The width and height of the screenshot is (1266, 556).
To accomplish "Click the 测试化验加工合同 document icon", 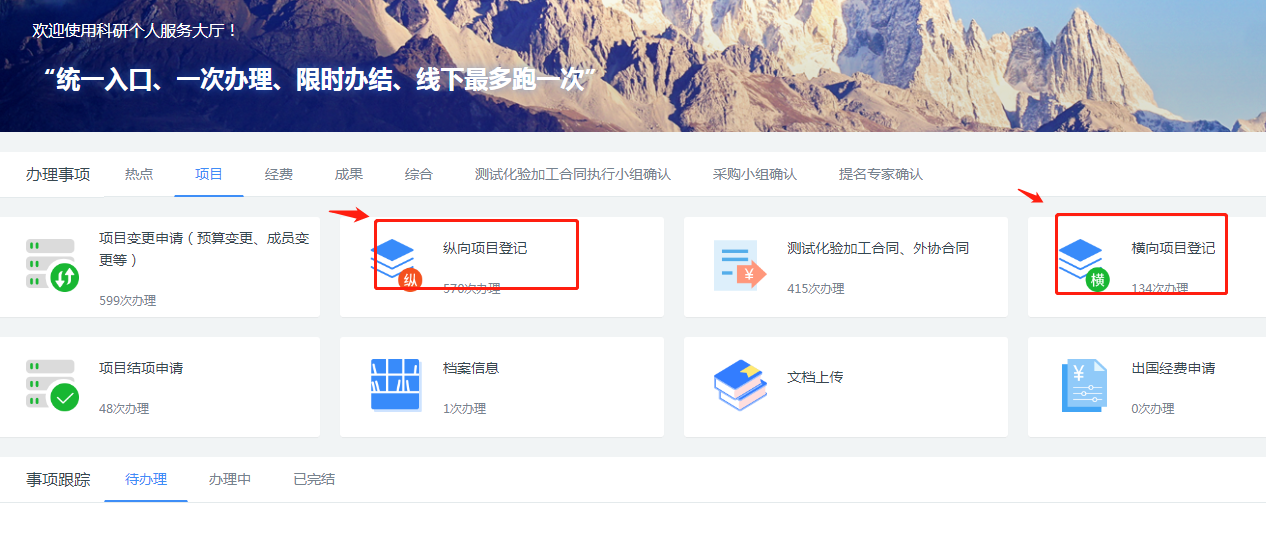I will [x=739, y=266].
